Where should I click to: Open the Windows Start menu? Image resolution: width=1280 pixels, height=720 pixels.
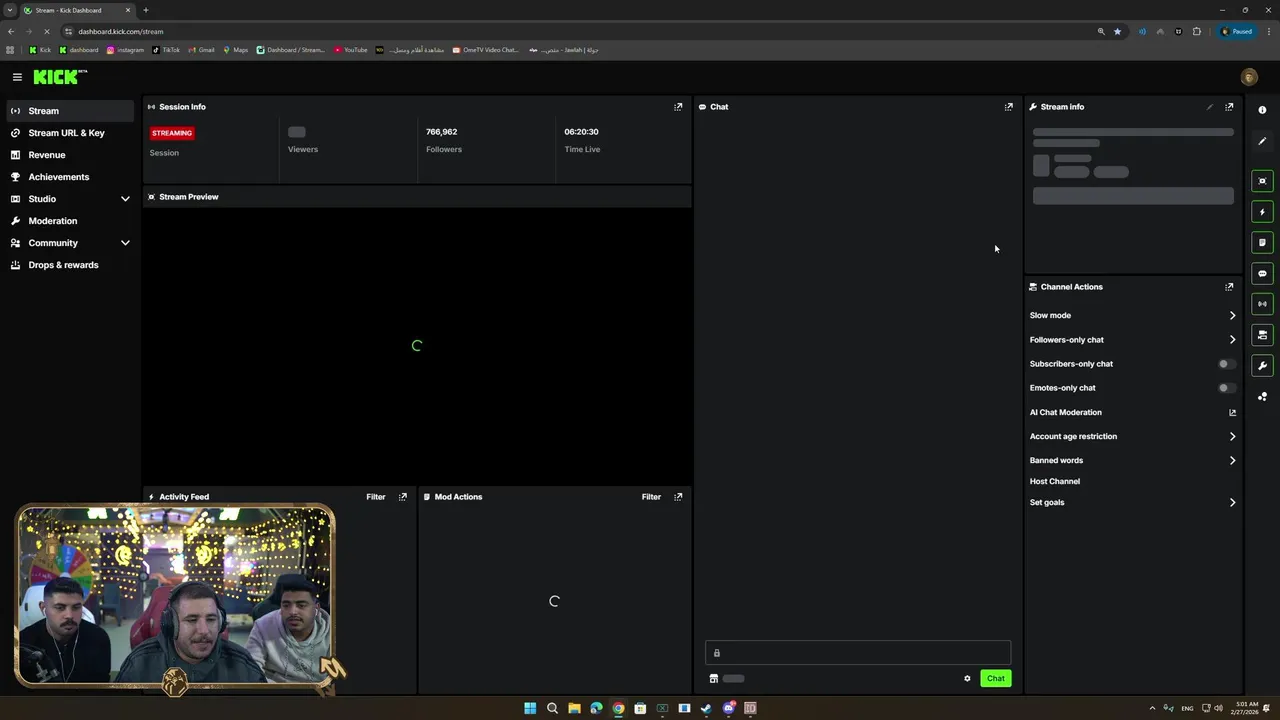point(530,709)
